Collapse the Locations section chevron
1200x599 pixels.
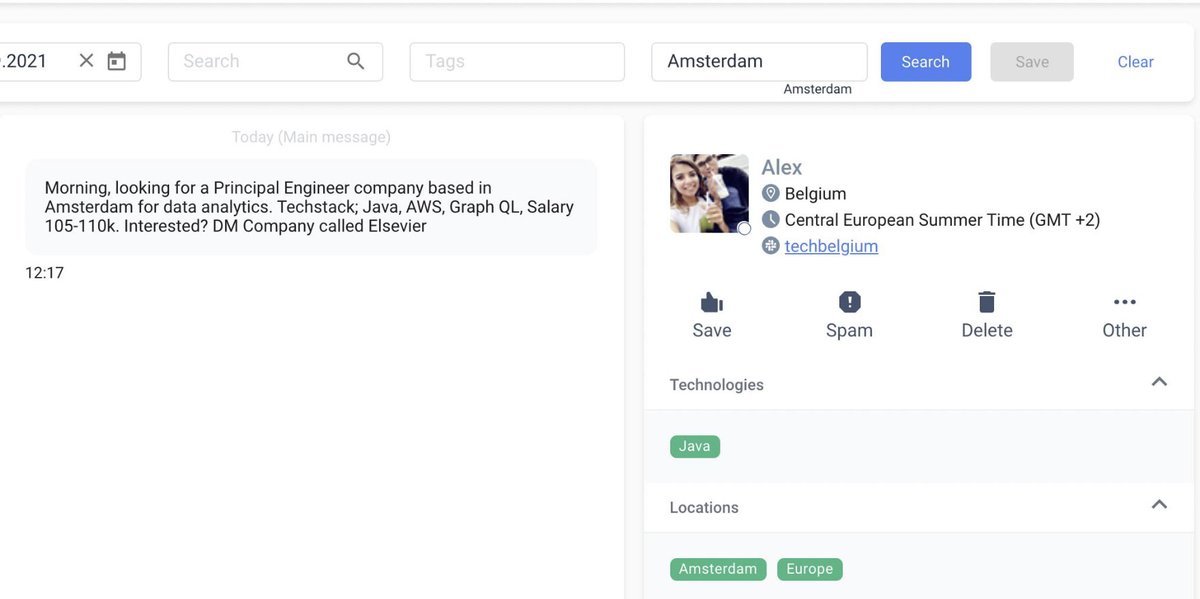1159,505
